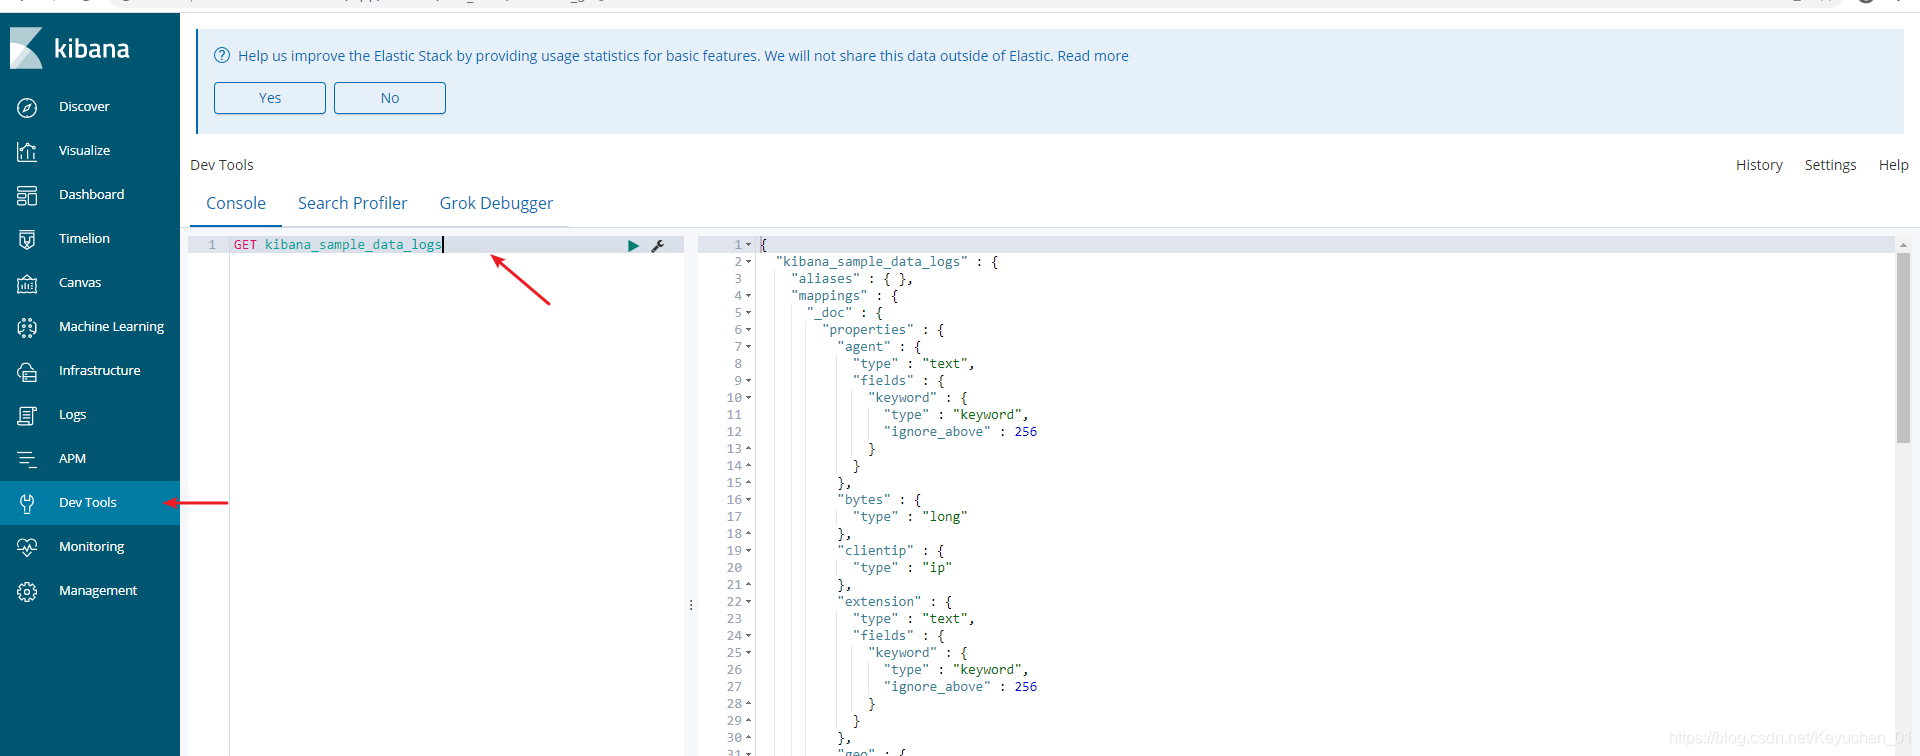This screenshot has height=756, width=1920.
Task: Select Canvas menu label
Action: [x=80, y=283]
